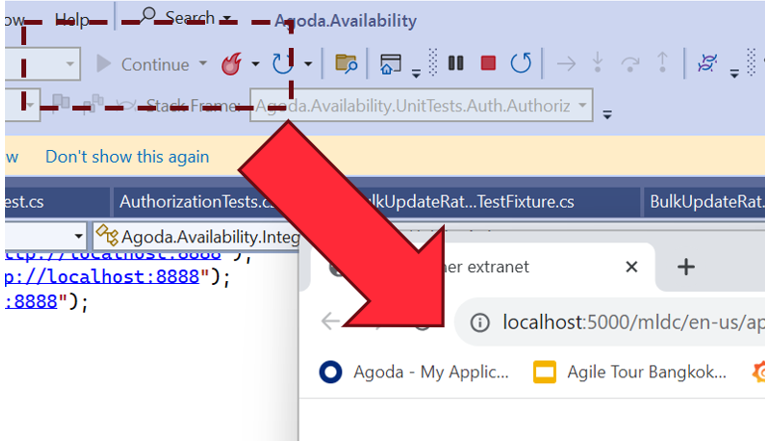
Task: Click the site info icon in address bar
Action: (480, 321)
